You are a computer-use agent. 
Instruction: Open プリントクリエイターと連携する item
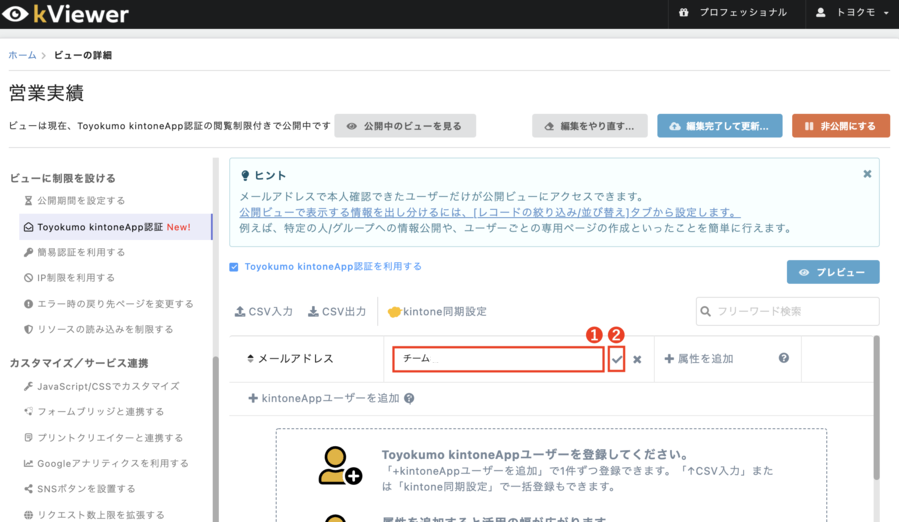point(103,437)
